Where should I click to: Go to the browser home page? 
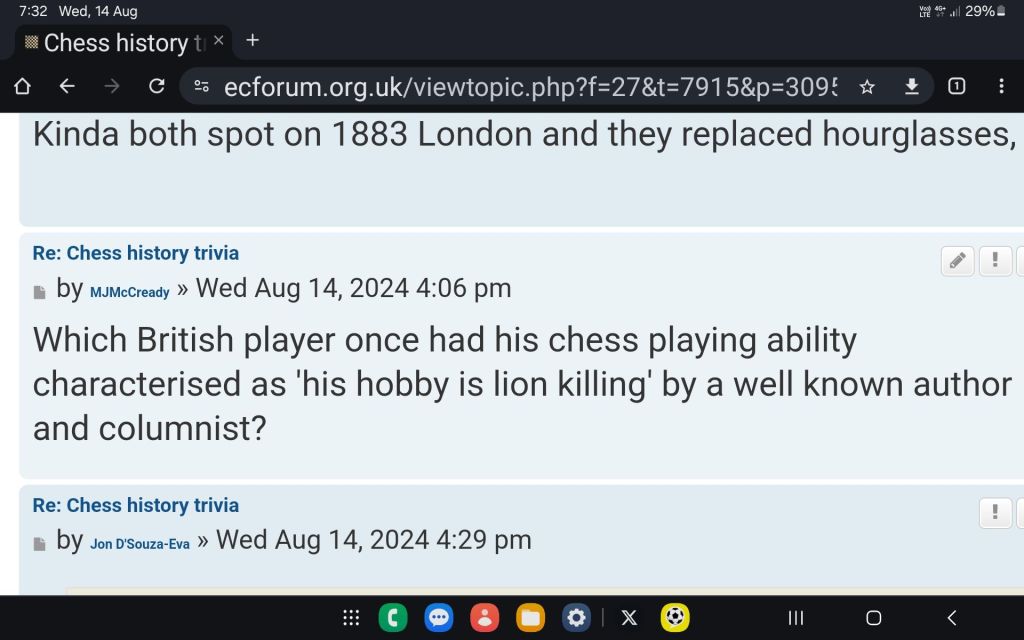(x=22, y=87)
